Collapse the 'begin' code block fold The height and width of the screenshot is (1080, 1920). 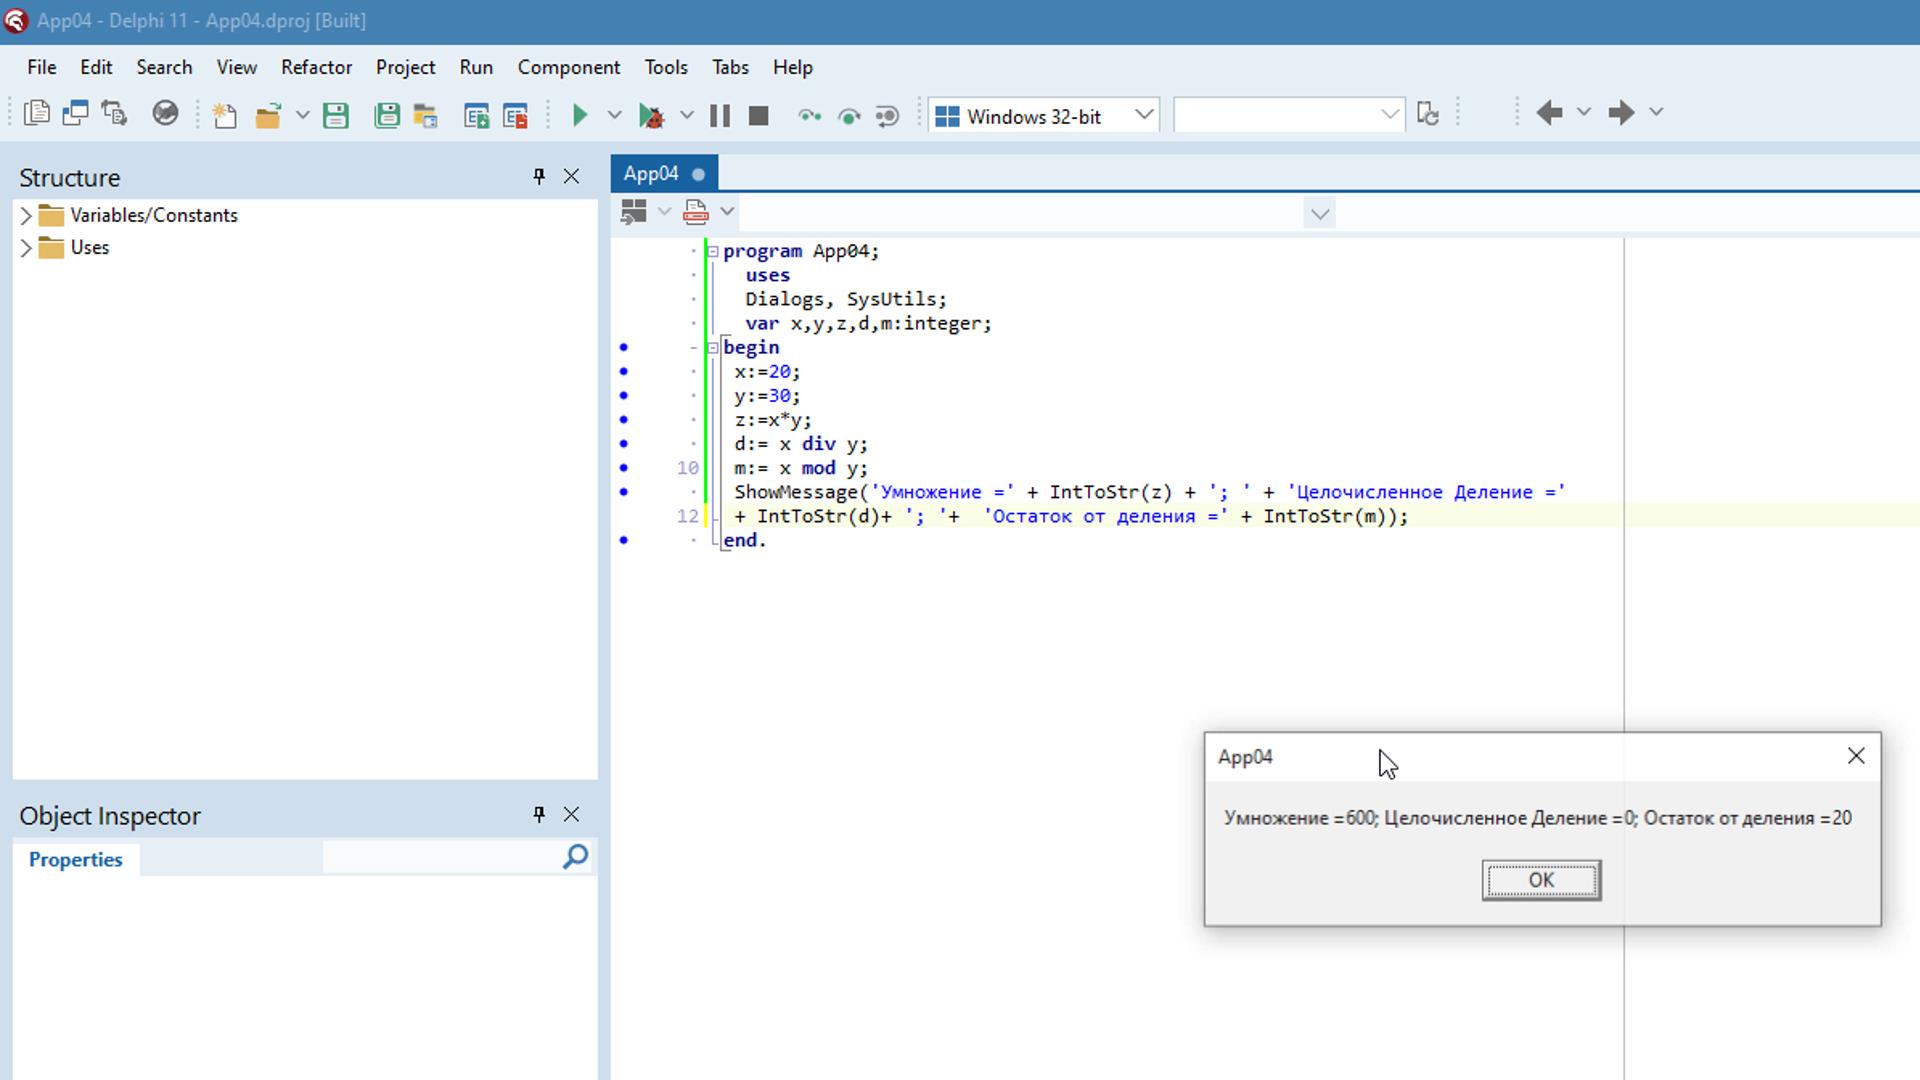click(713, 348)
